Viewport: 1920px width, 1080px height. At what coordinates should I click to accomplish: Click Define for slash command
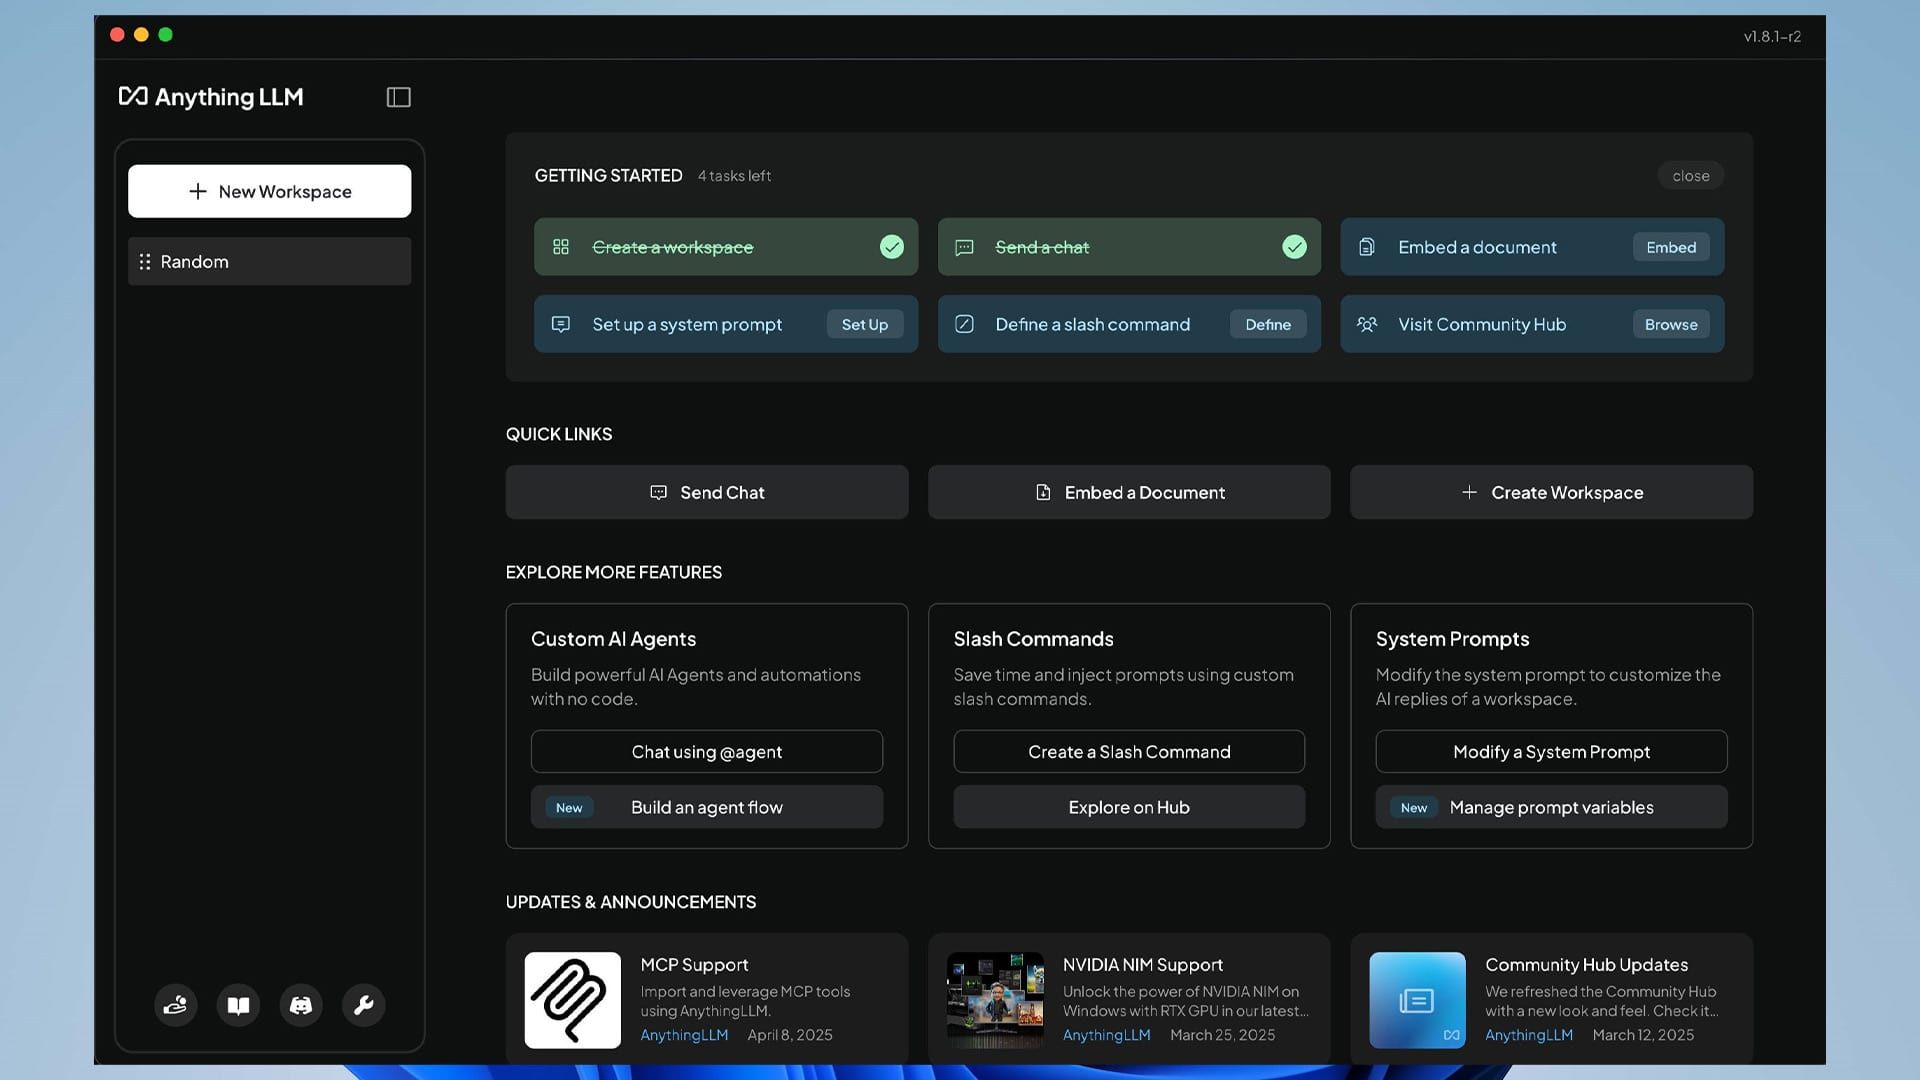point(1267,324)
